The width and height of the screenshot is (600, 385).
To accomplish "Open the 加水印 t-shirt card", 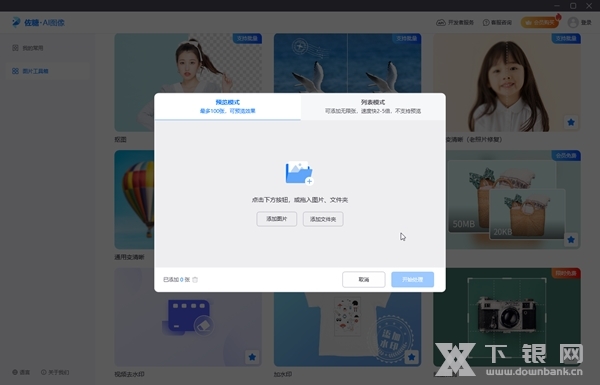I will tap(347, 329).
